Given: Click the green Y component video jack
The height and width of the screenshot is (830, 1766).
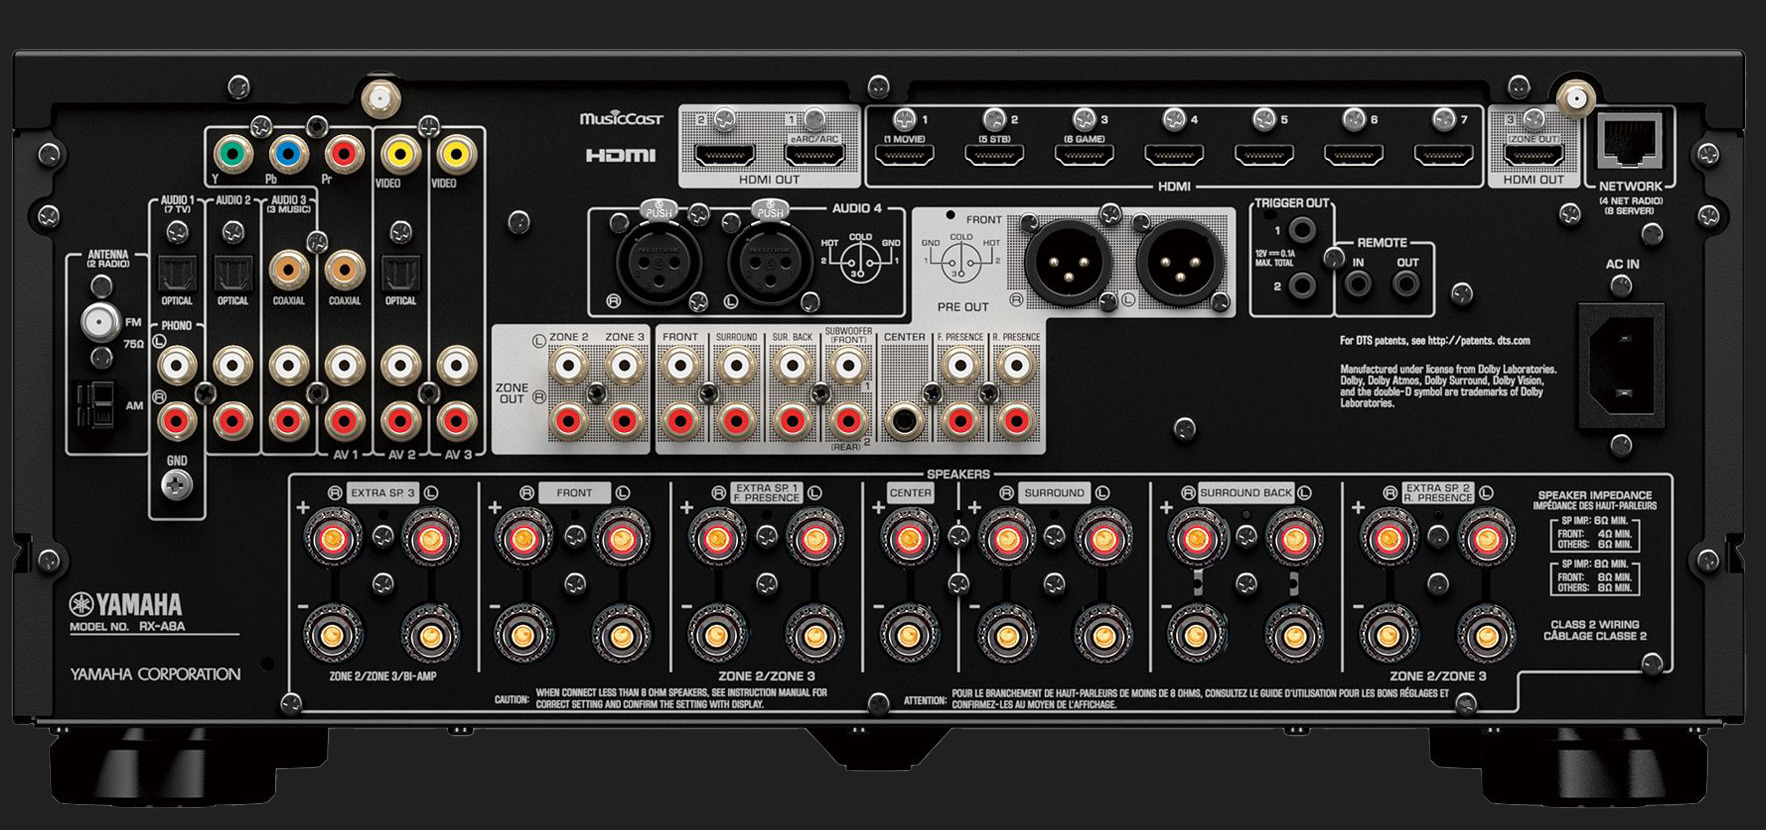Looking at the screenshot, I should pyautogui.click(x=232, y=155).
